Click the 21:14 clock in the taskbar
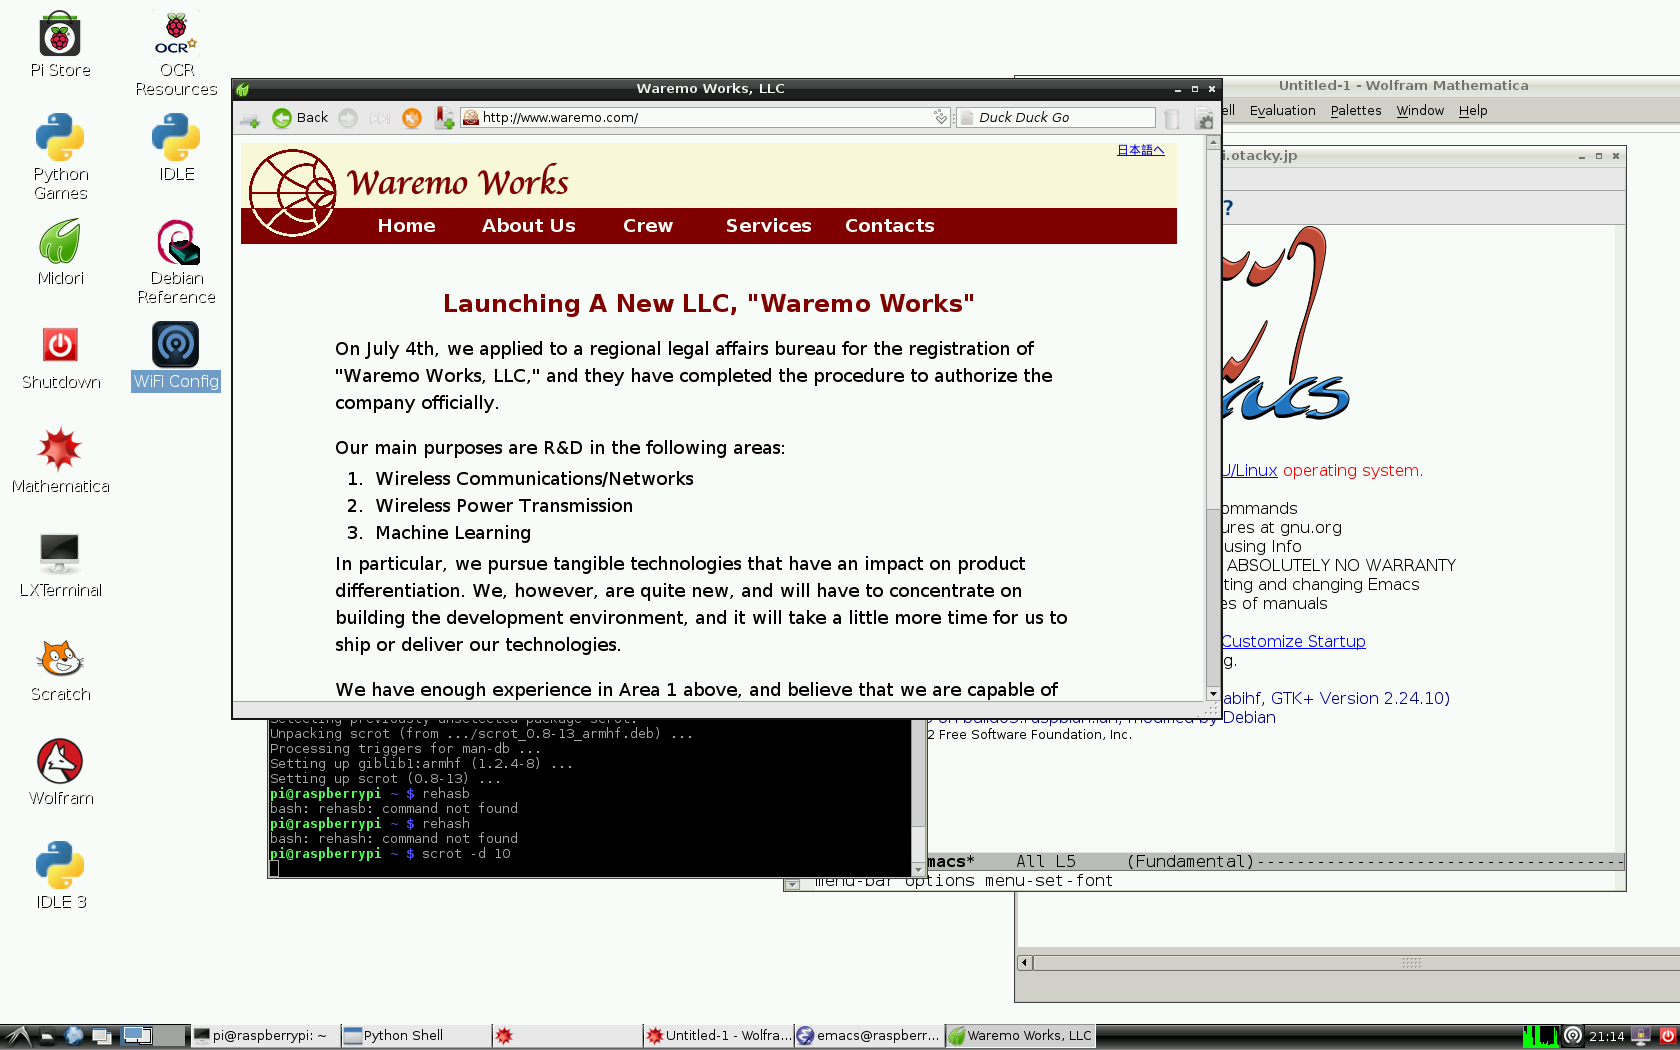This screenshot has width=1680, height=1050. click(1606, 1037)
